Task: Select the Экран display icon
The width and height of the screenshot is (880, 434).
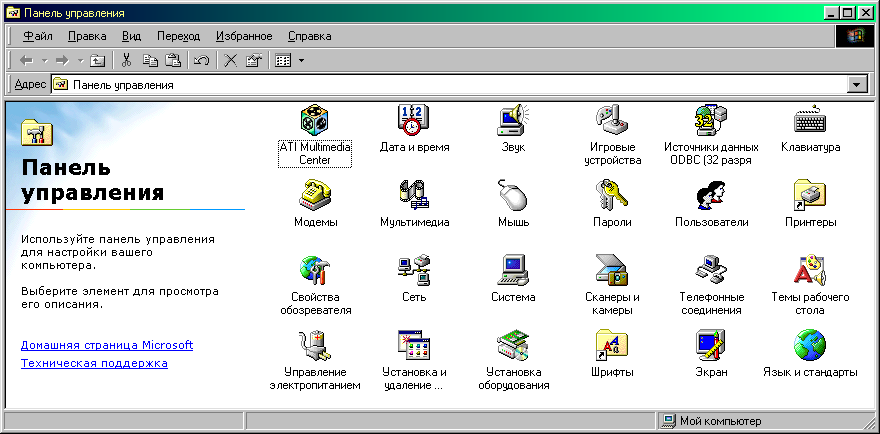Action: click(x=711, y=345)
